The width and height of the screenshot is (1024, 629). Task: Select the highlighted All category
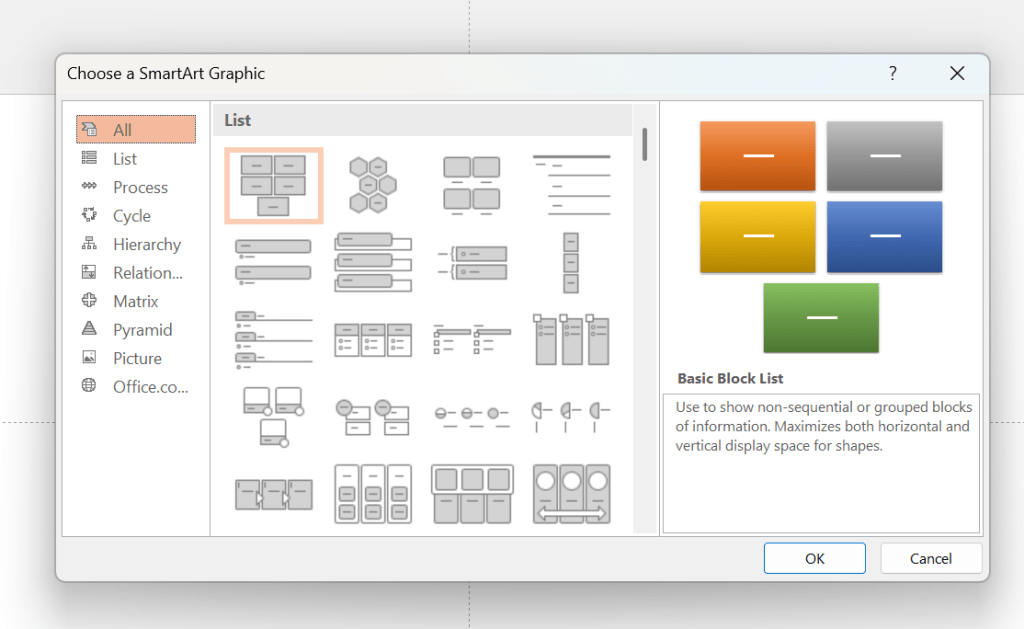point(136,129)
